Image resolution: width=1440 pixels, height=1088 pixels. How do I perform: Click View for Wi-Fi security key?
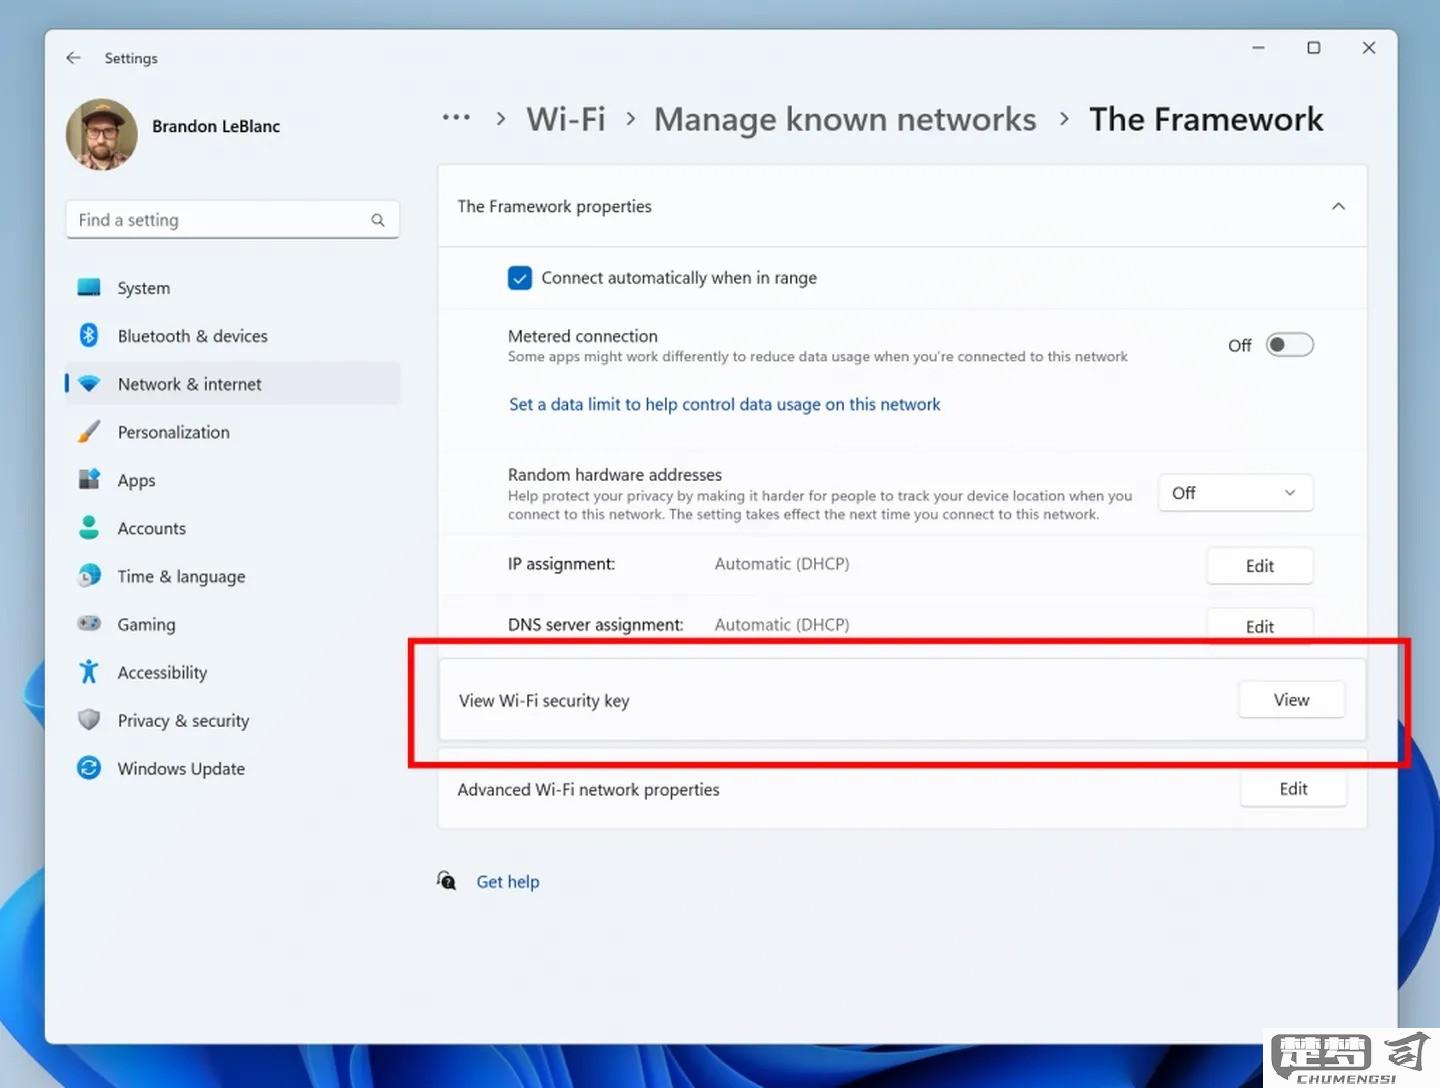click(x=1291, y=700)
